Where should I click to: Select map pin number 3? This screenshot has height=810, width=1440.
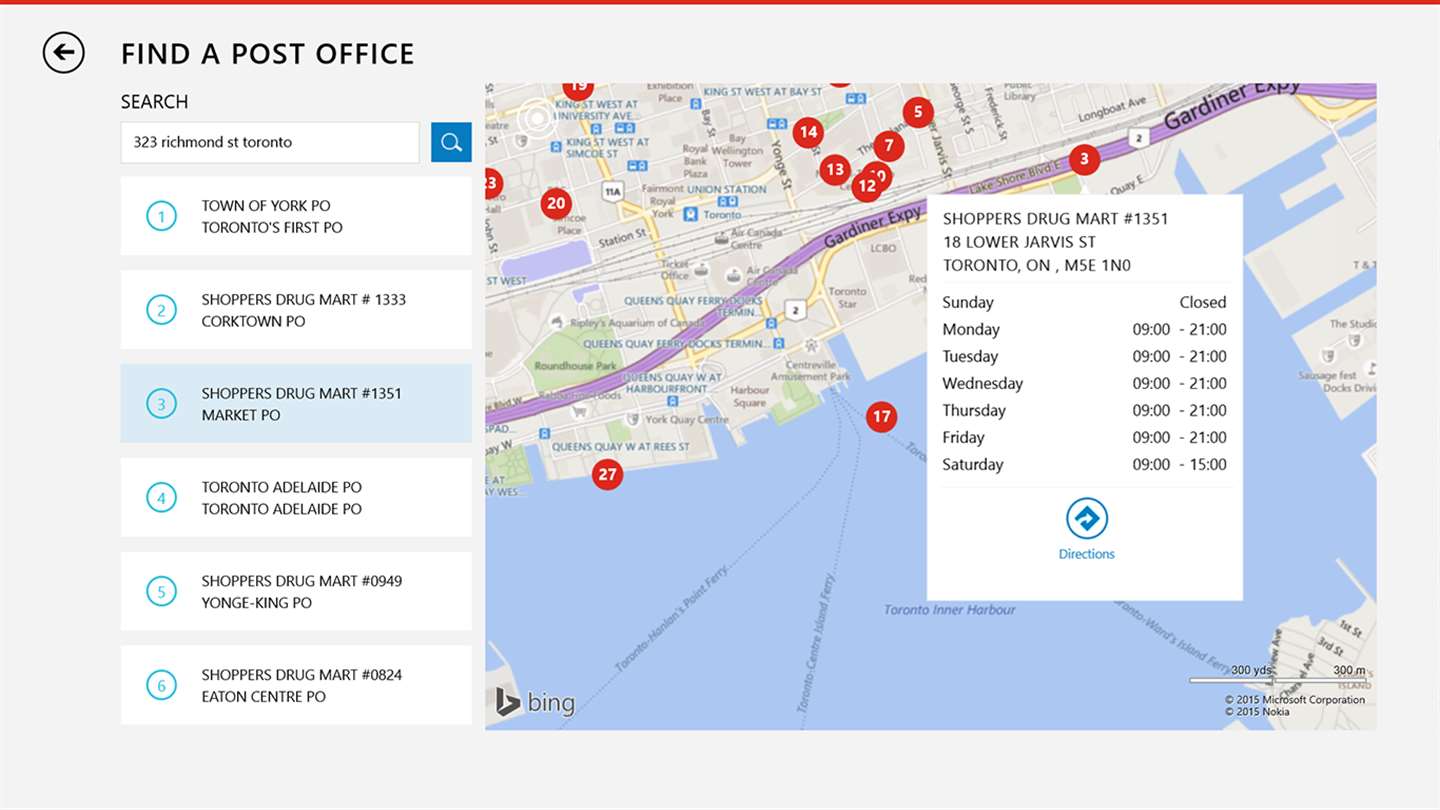point(1084,158)
